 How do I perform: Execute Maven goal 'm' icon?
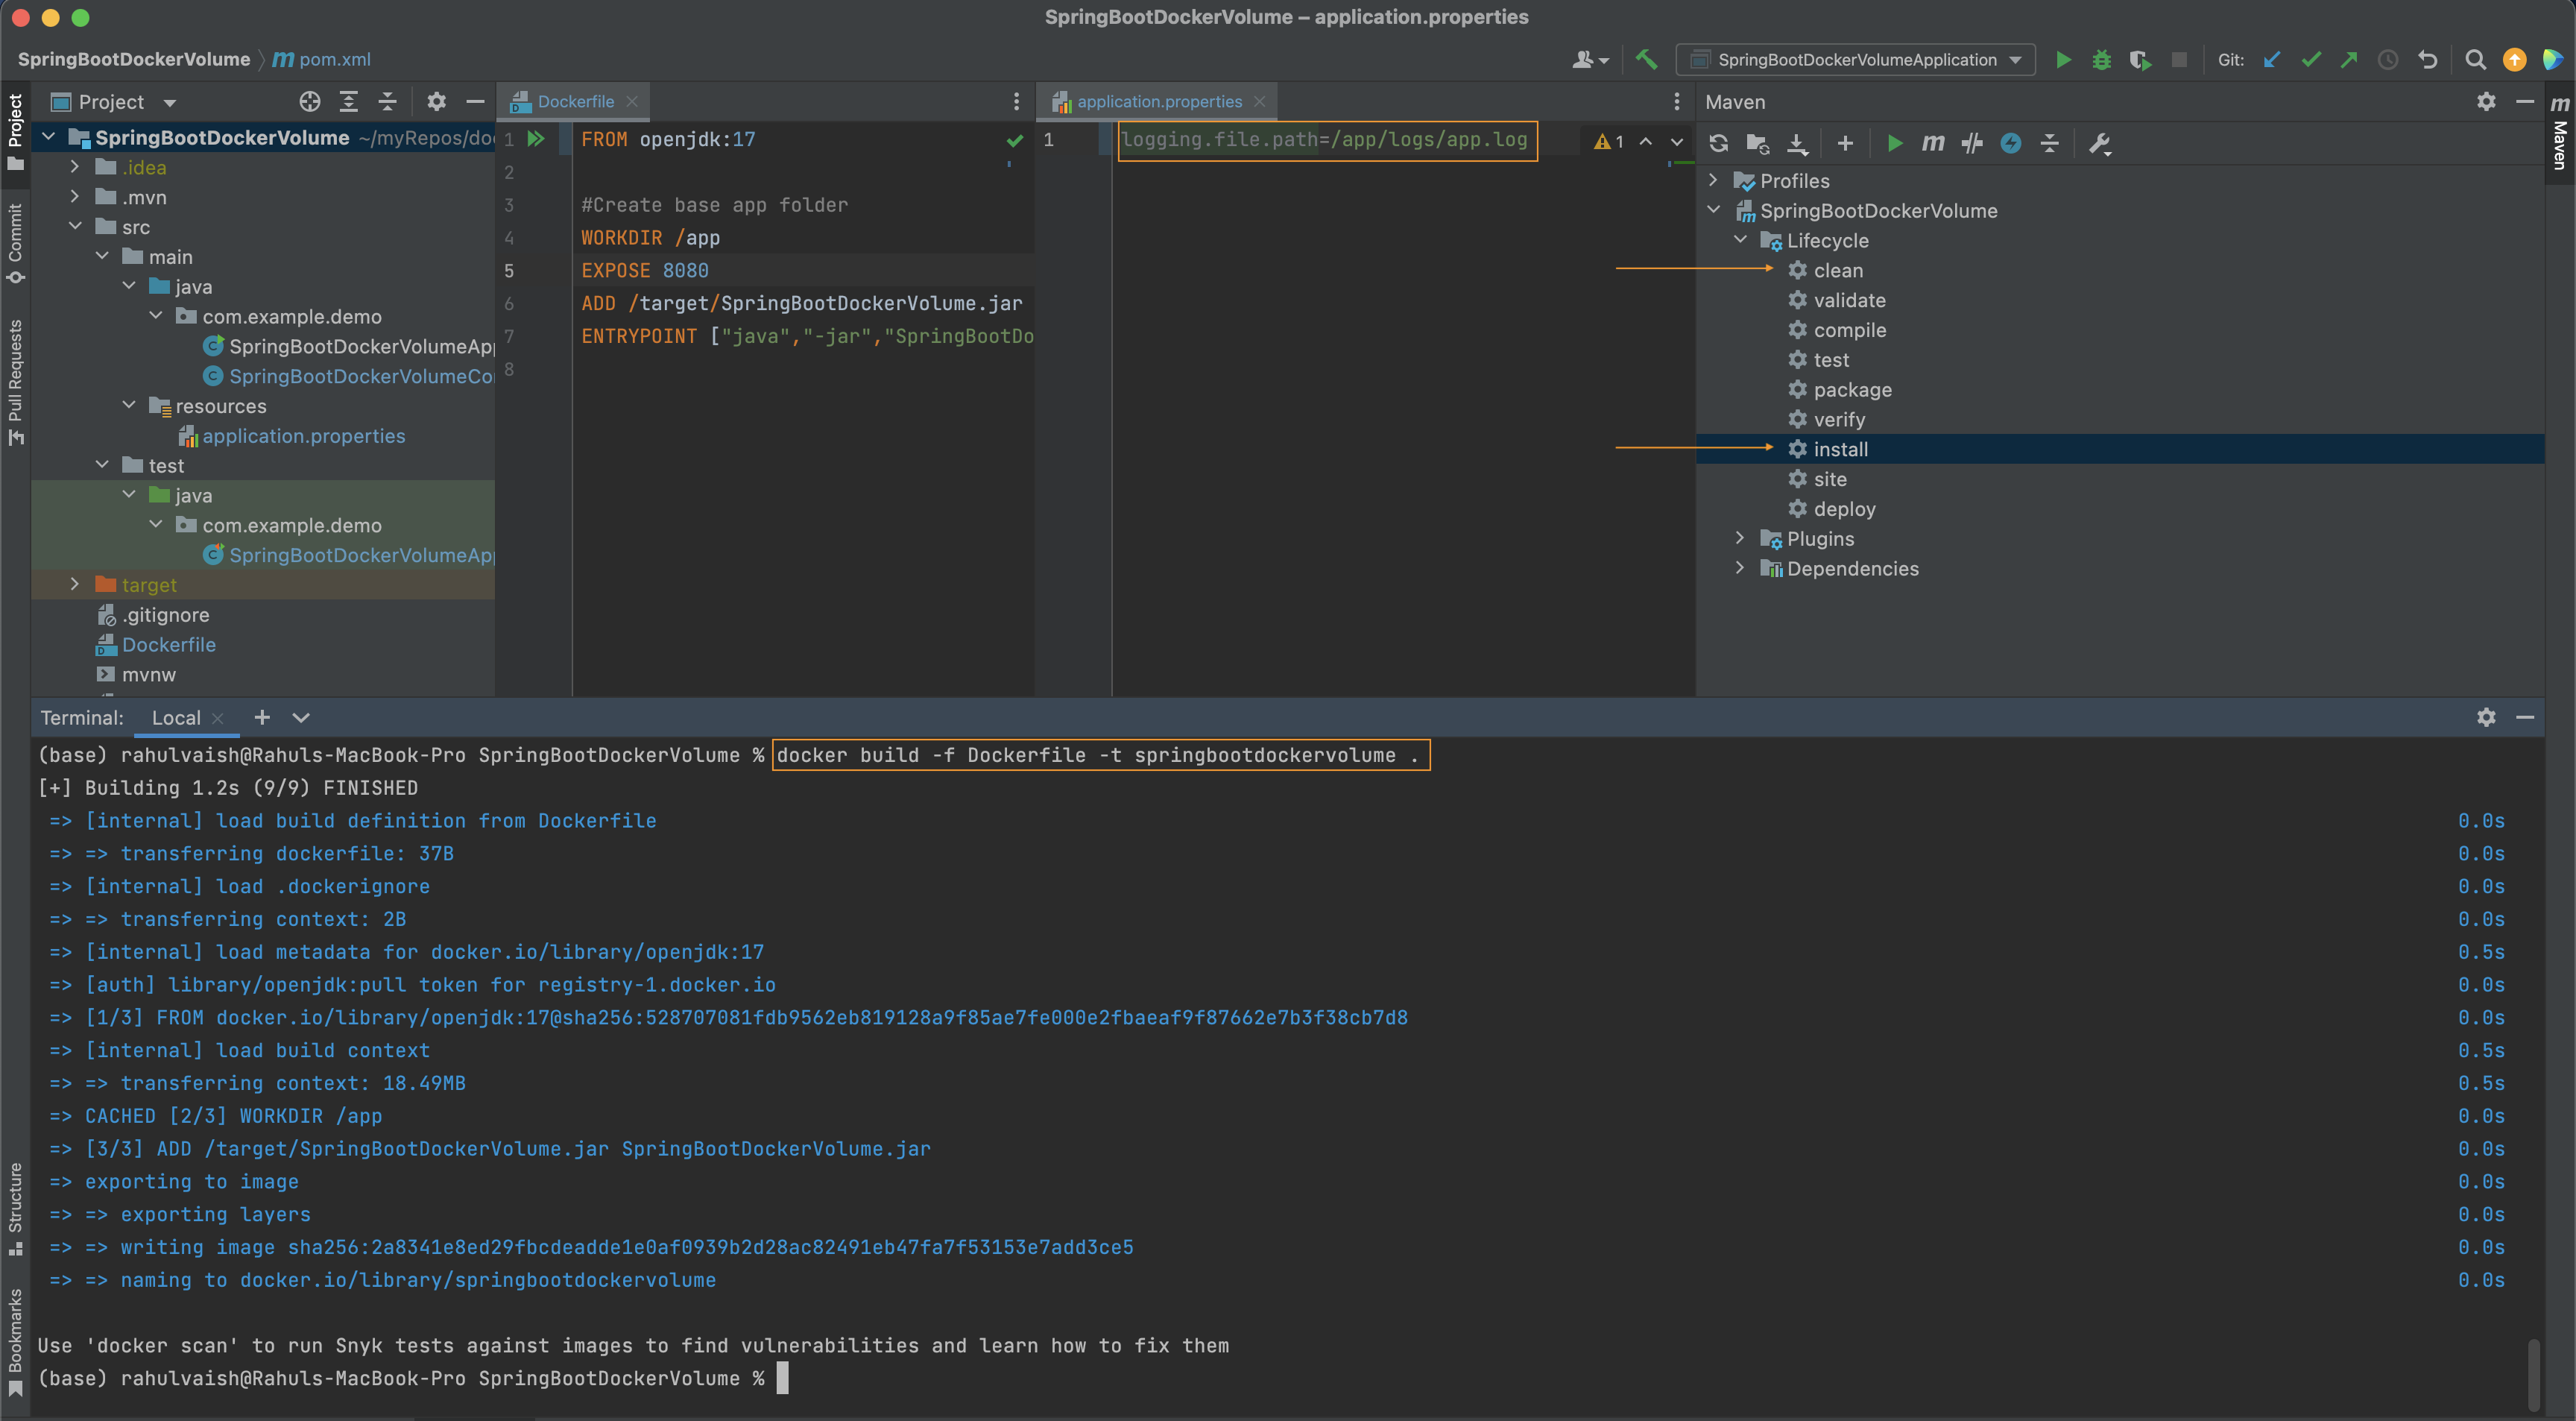[1933, 143]
